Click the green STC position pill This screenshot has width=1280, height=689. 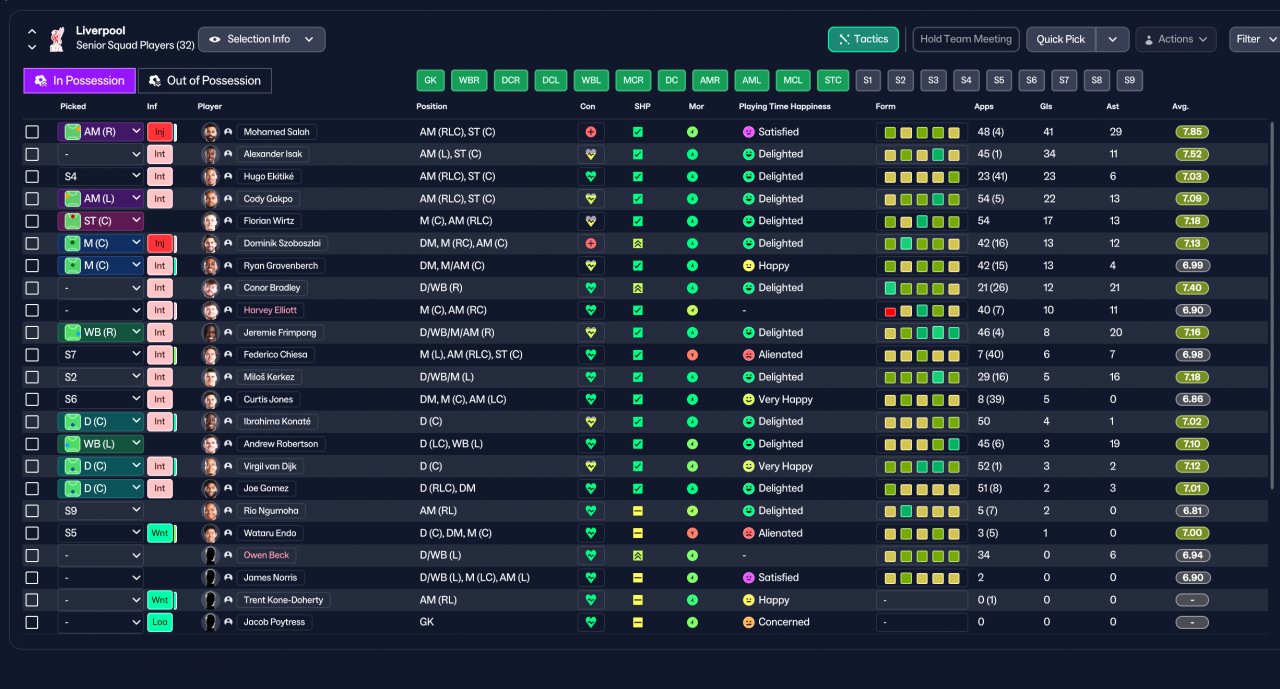click(832, 81)
